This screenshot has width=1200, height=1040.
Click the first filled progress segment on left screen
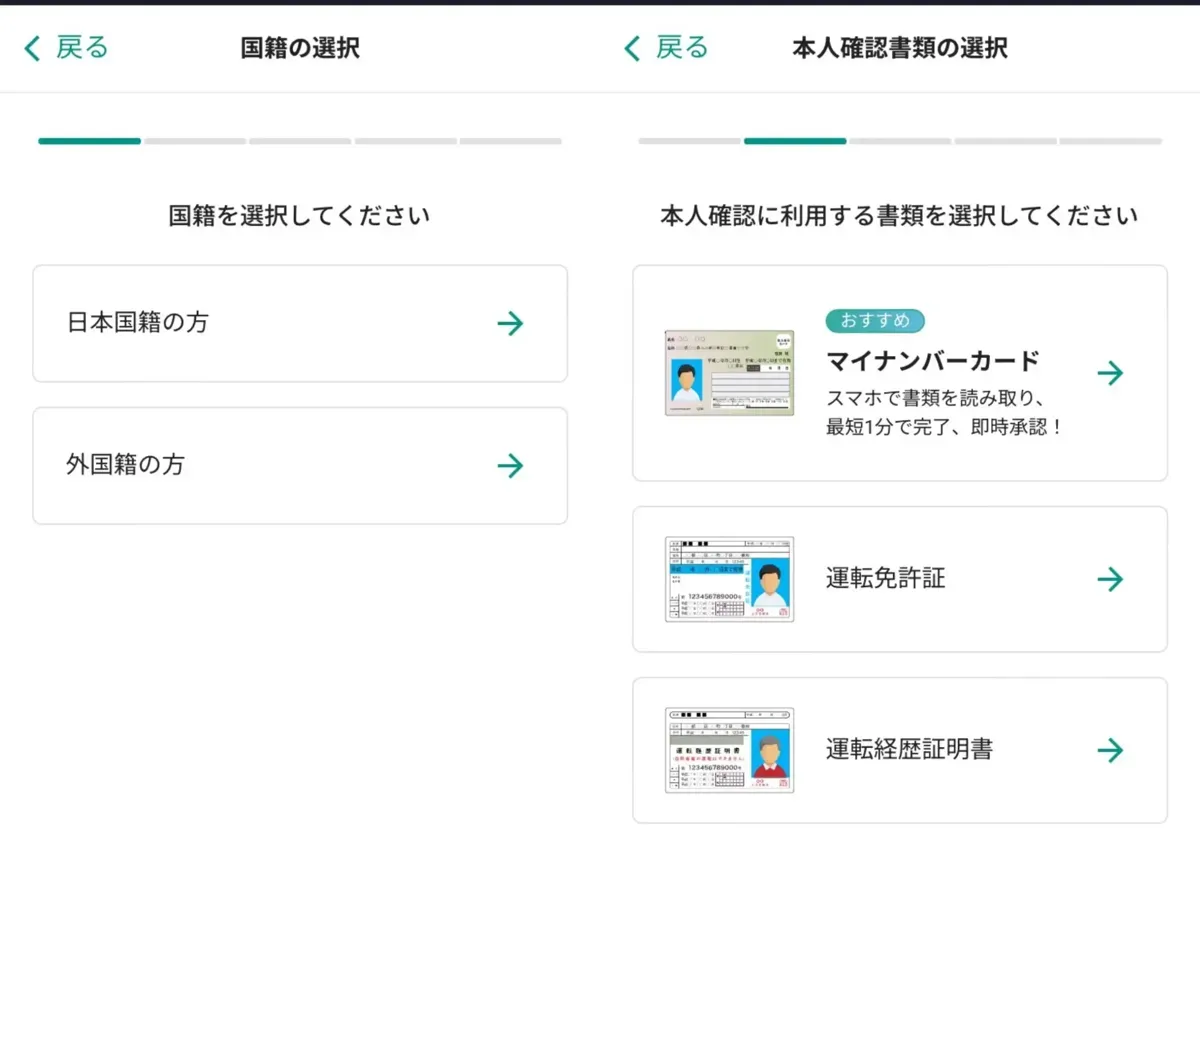[x=88, y=141]
